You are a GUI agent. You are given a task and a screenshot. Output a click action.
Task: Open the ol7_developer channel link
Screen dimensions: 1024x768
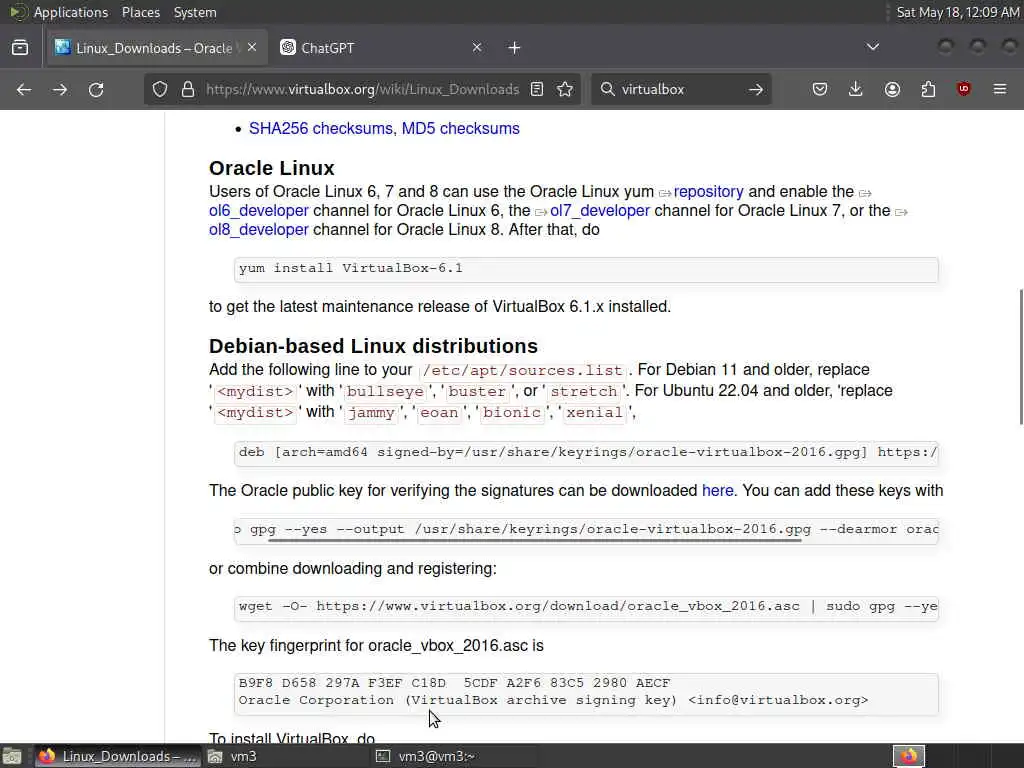600,211
